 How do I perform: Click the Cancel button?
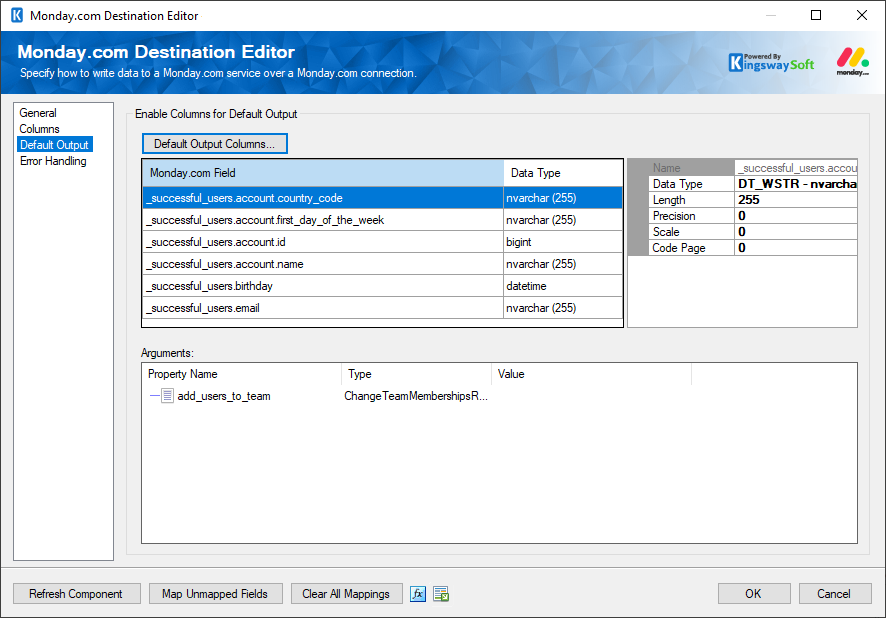[834, 594]
